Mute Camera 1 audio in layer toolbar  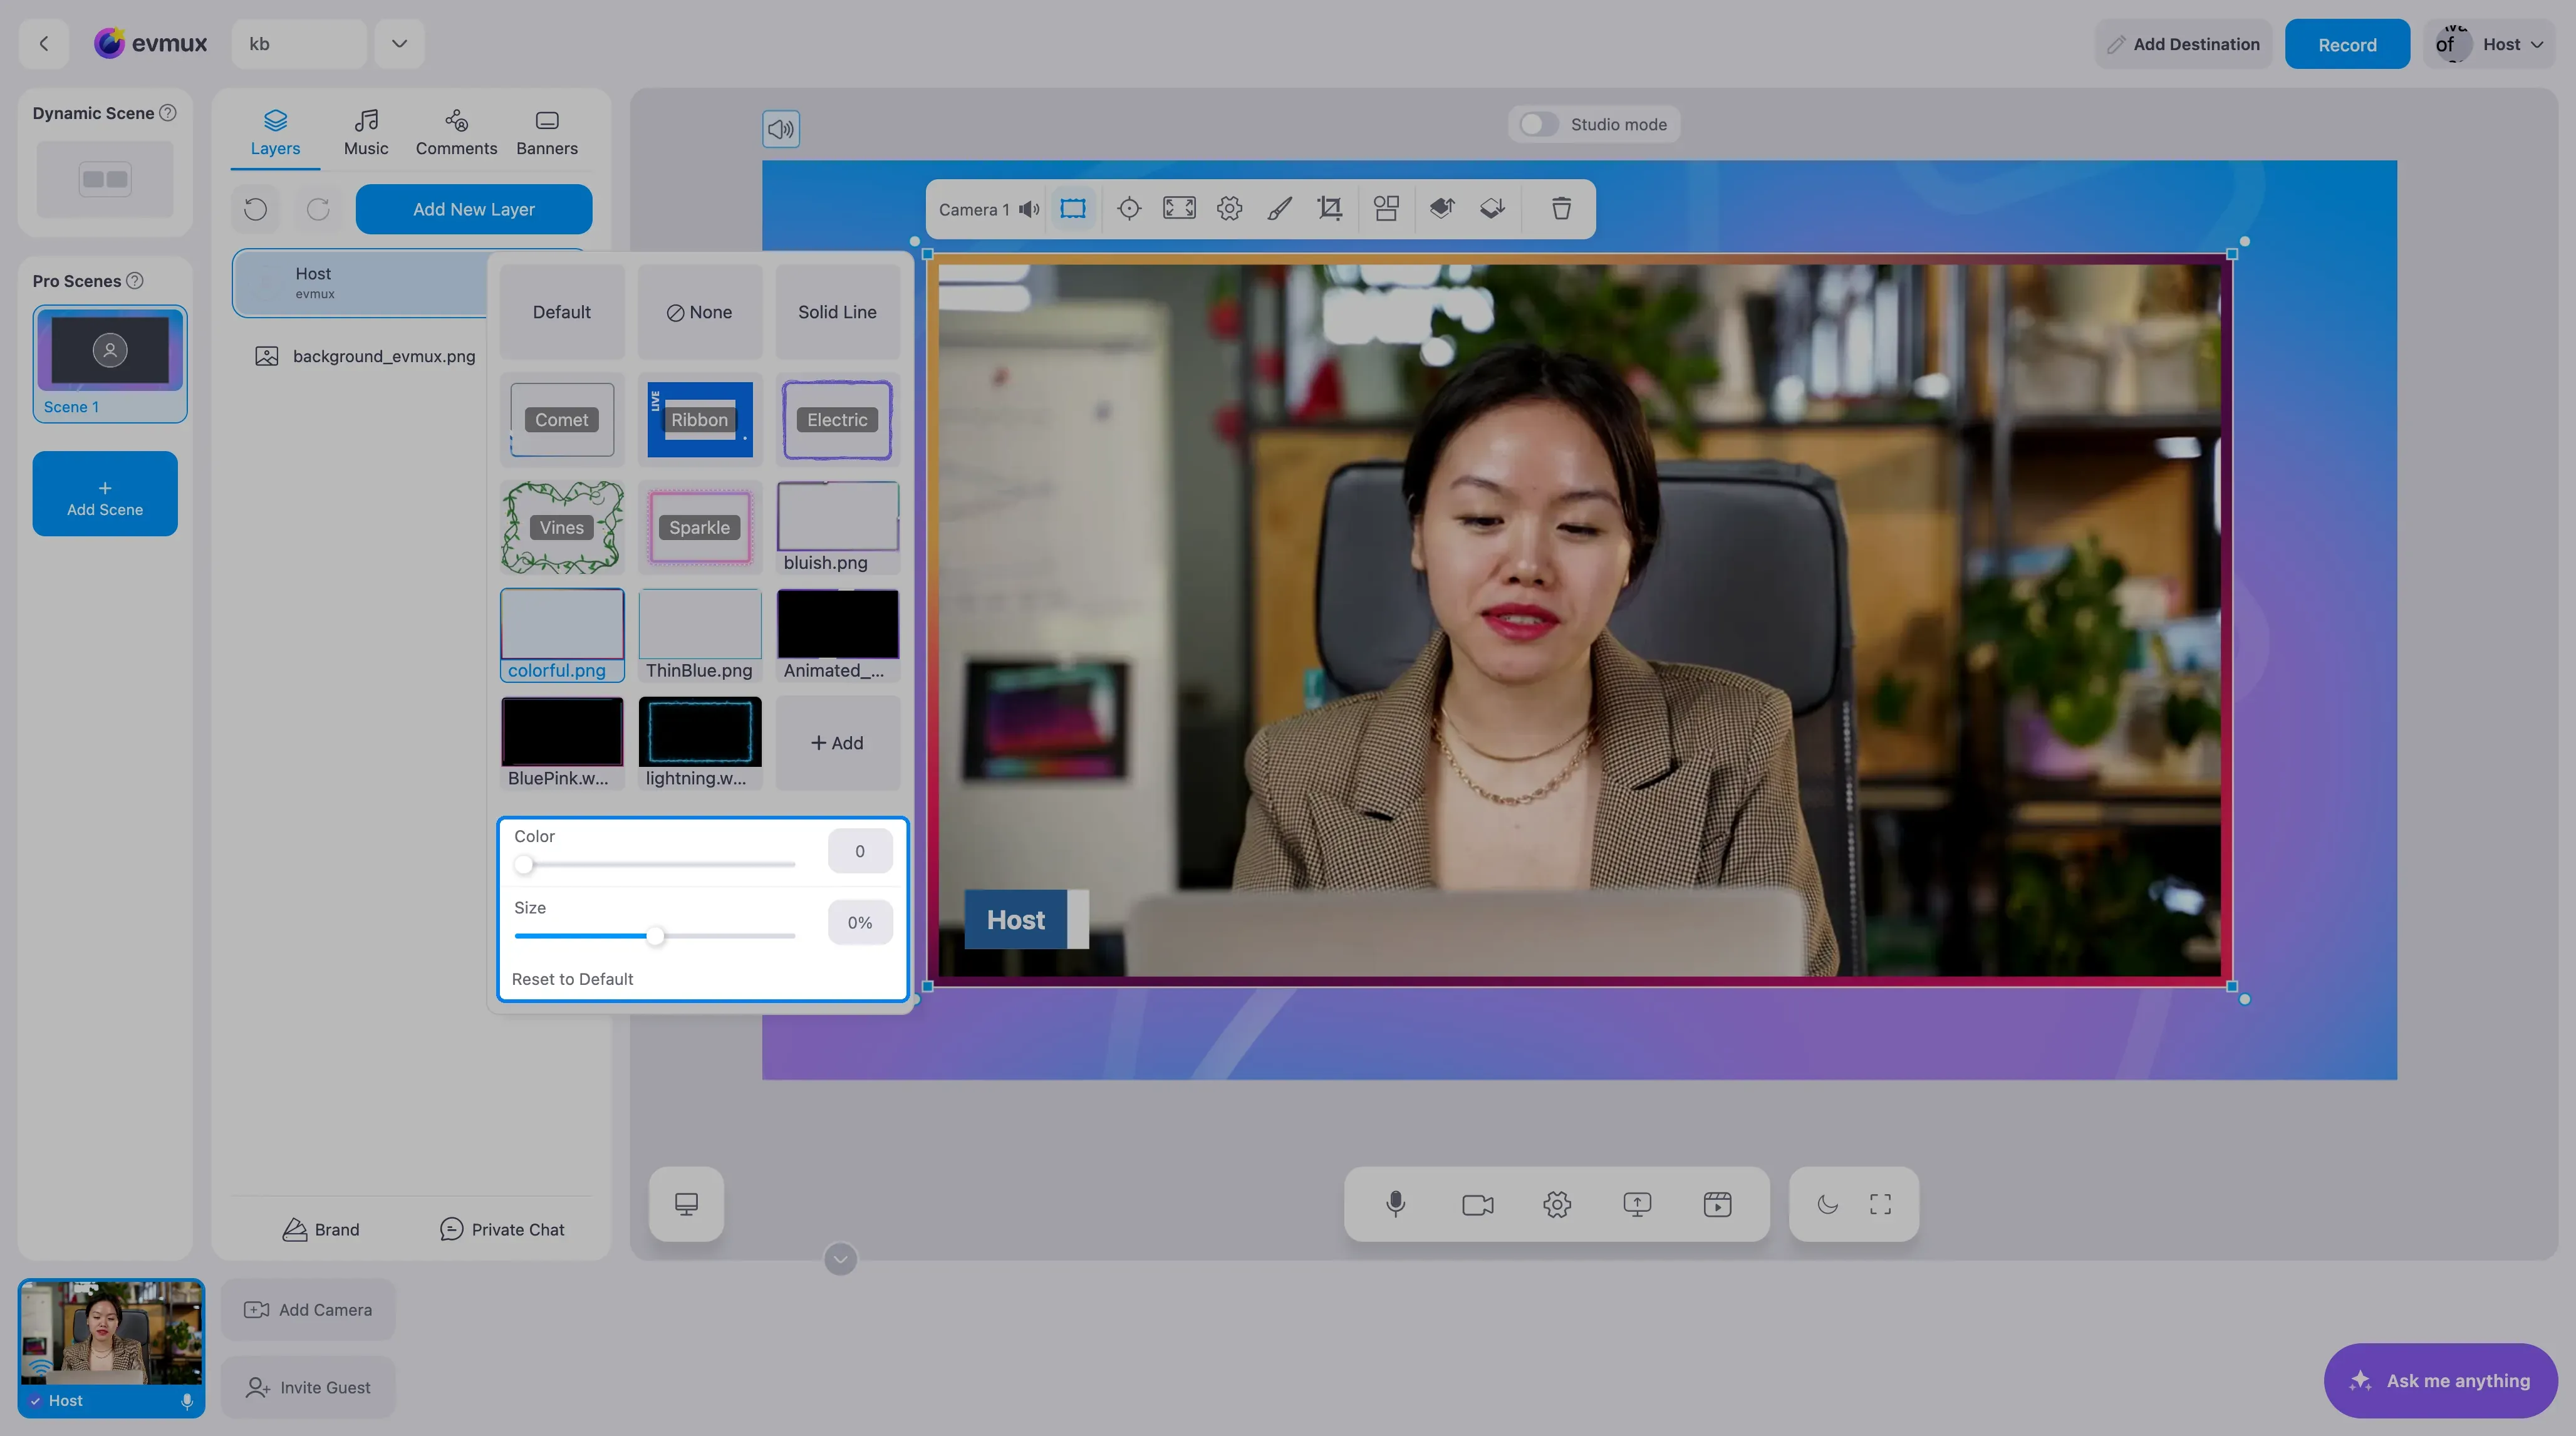coord(1029,209)
